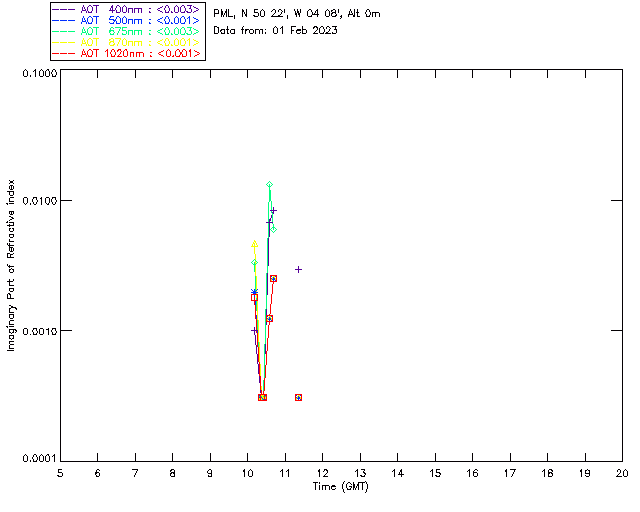Click the x-axis tick label 20
Image resolution: width=640 pixels, height=512 pixels.
(622, 473)
